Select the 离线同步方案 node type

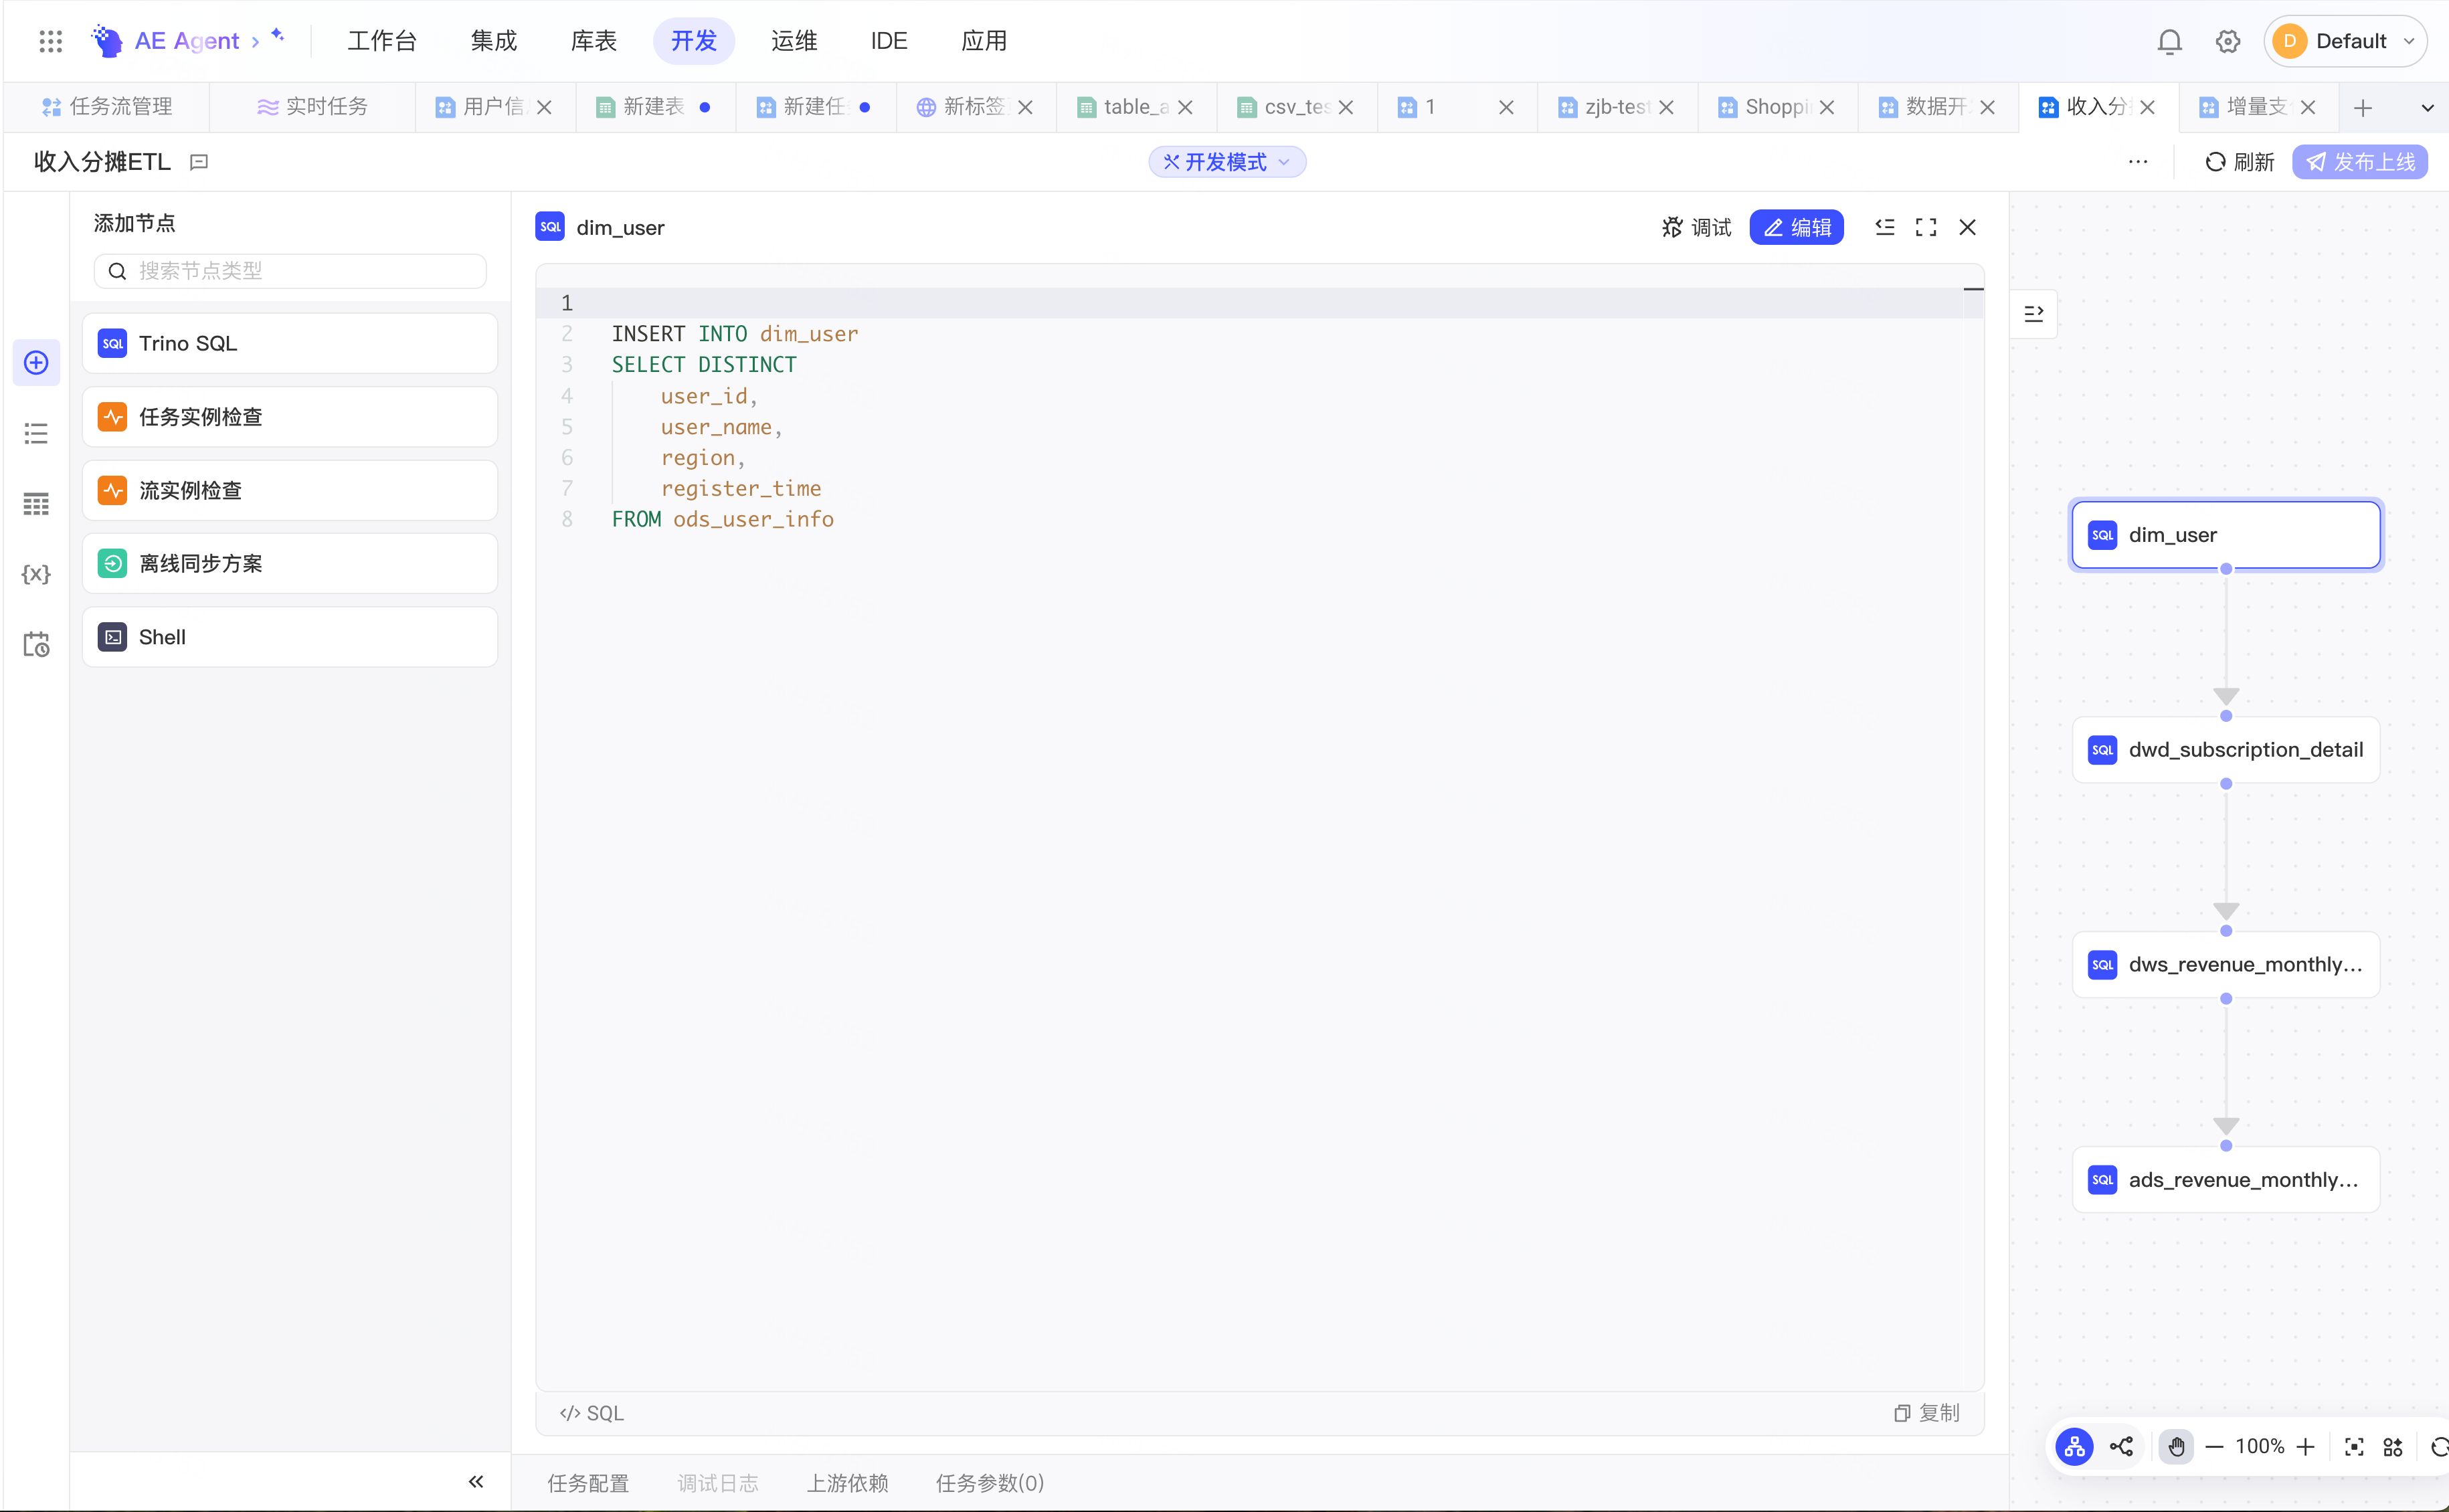tap(290, 563)
